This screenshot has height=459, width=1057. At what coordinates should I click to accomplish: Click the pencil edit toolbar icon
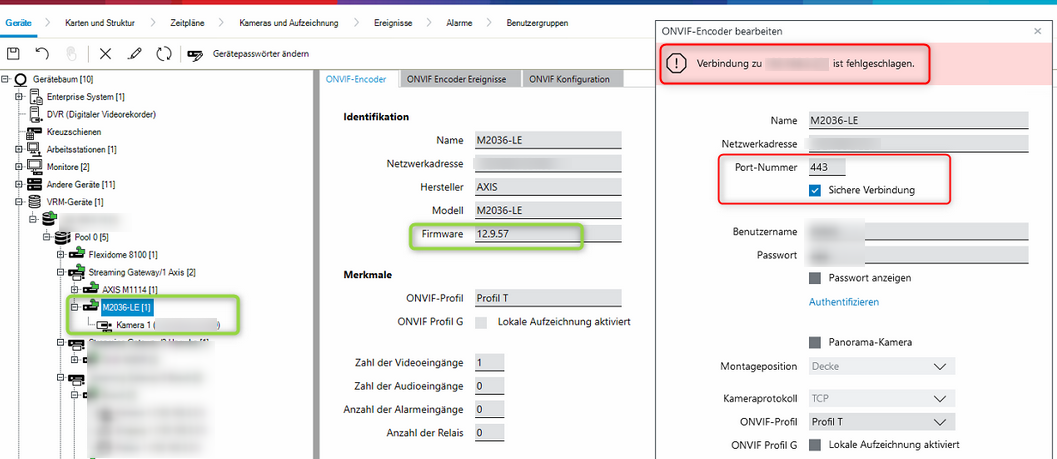[134, 54]
